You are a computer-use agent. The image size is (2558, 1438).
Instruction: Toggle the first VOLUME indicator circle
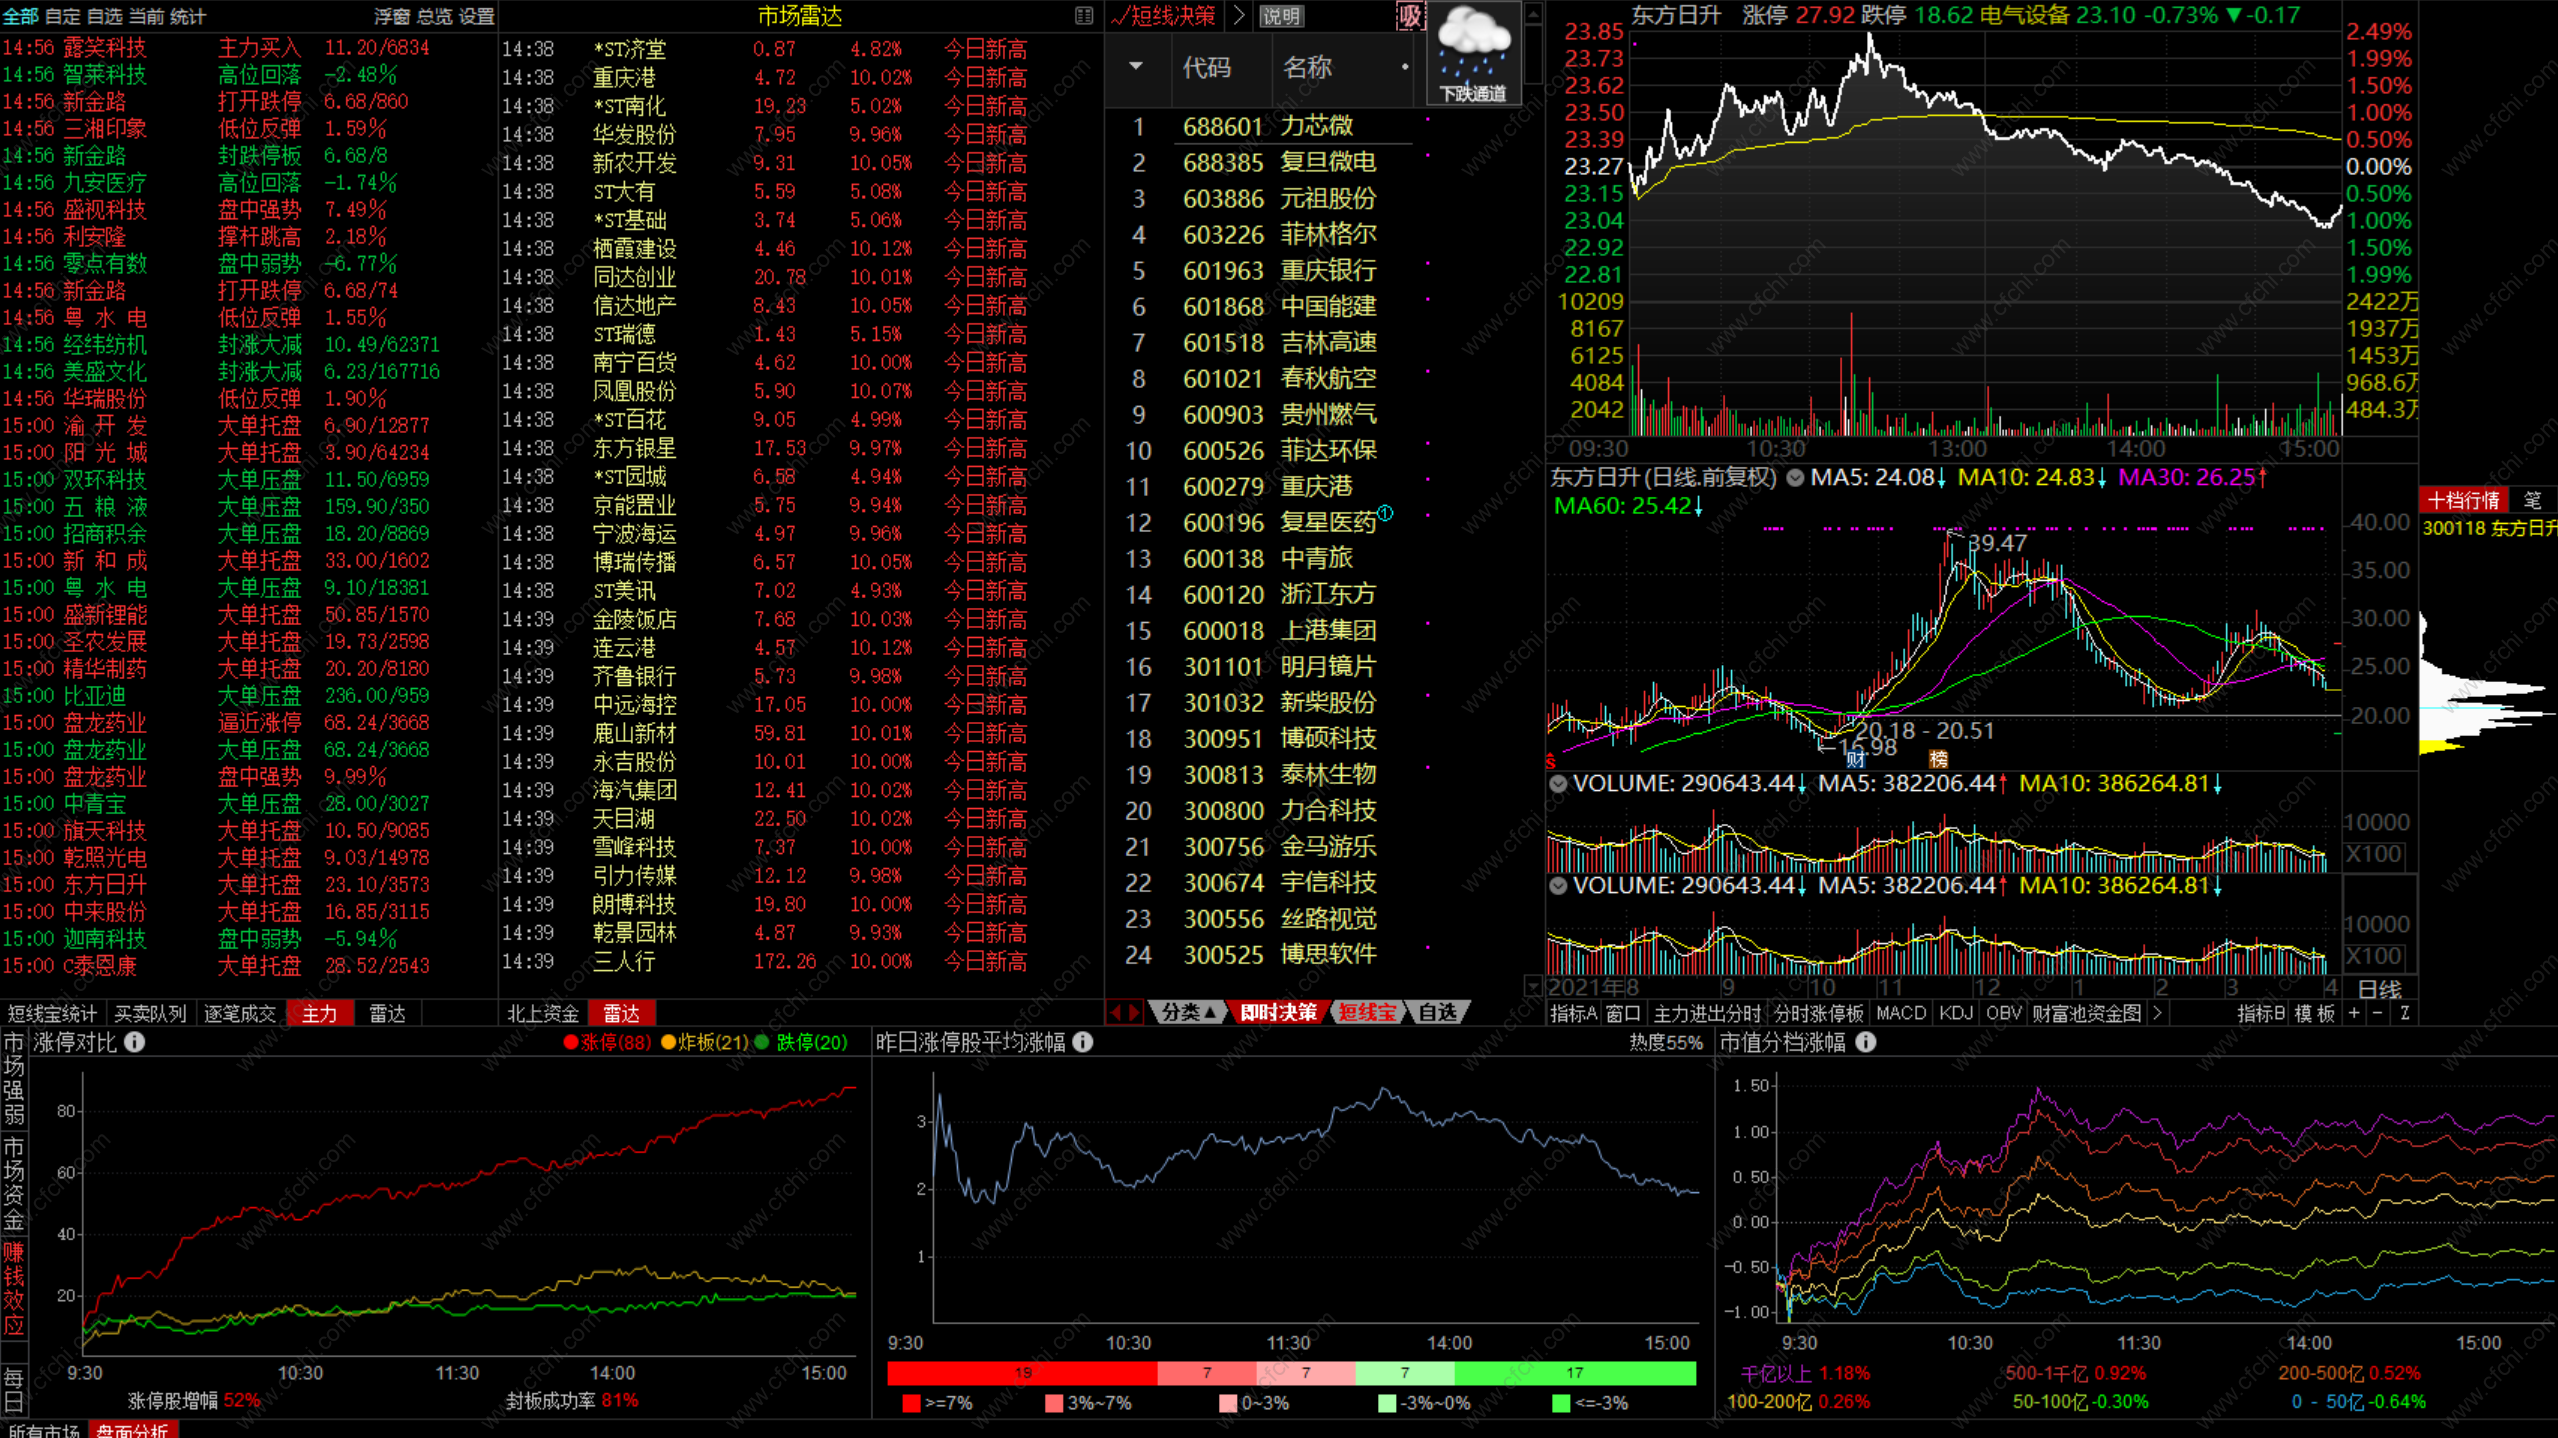click(1558, 784)
